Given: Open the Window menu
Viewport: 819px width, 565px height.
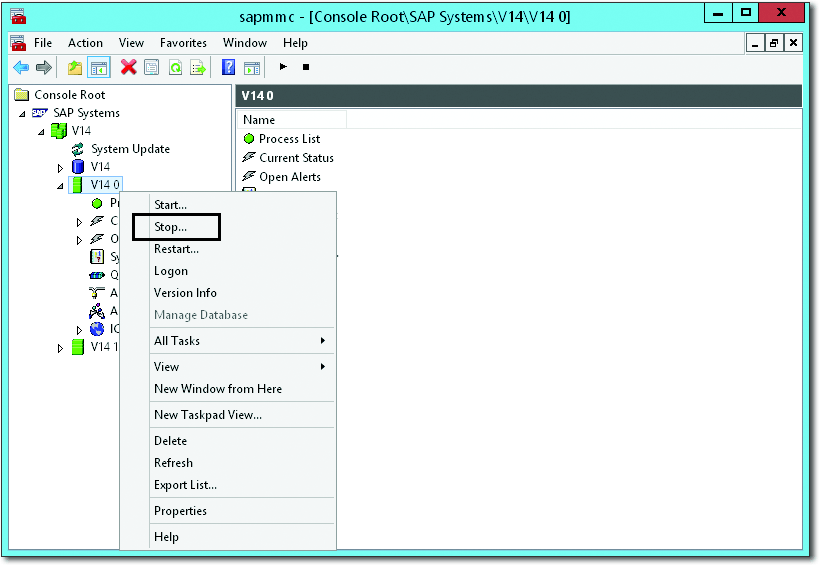Looking at the screenshot, I should 245,43.
